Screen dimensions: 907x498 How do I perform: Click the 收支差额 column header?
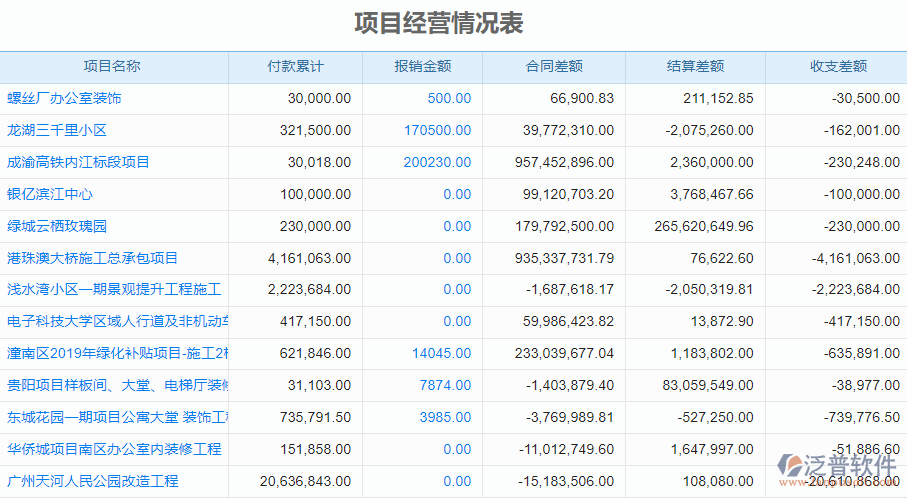coord(838,67)
